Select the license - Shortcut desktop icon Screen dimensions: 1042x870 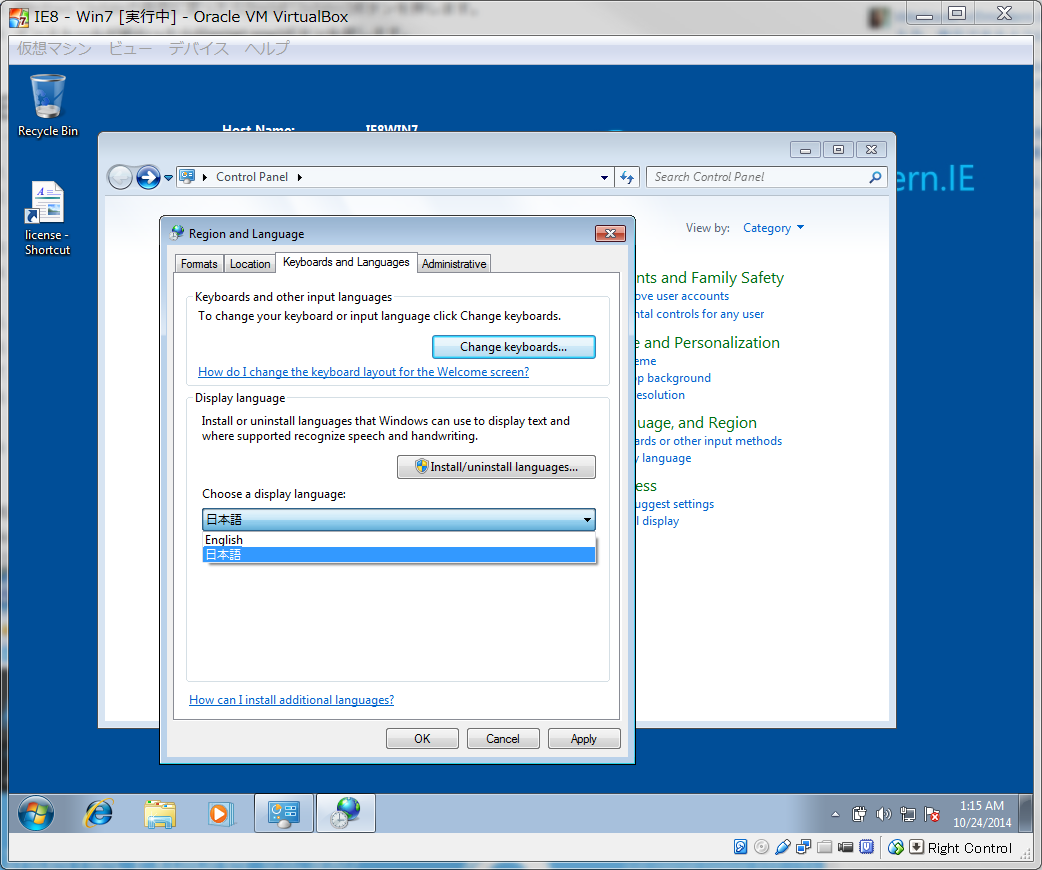coord(47,219)
